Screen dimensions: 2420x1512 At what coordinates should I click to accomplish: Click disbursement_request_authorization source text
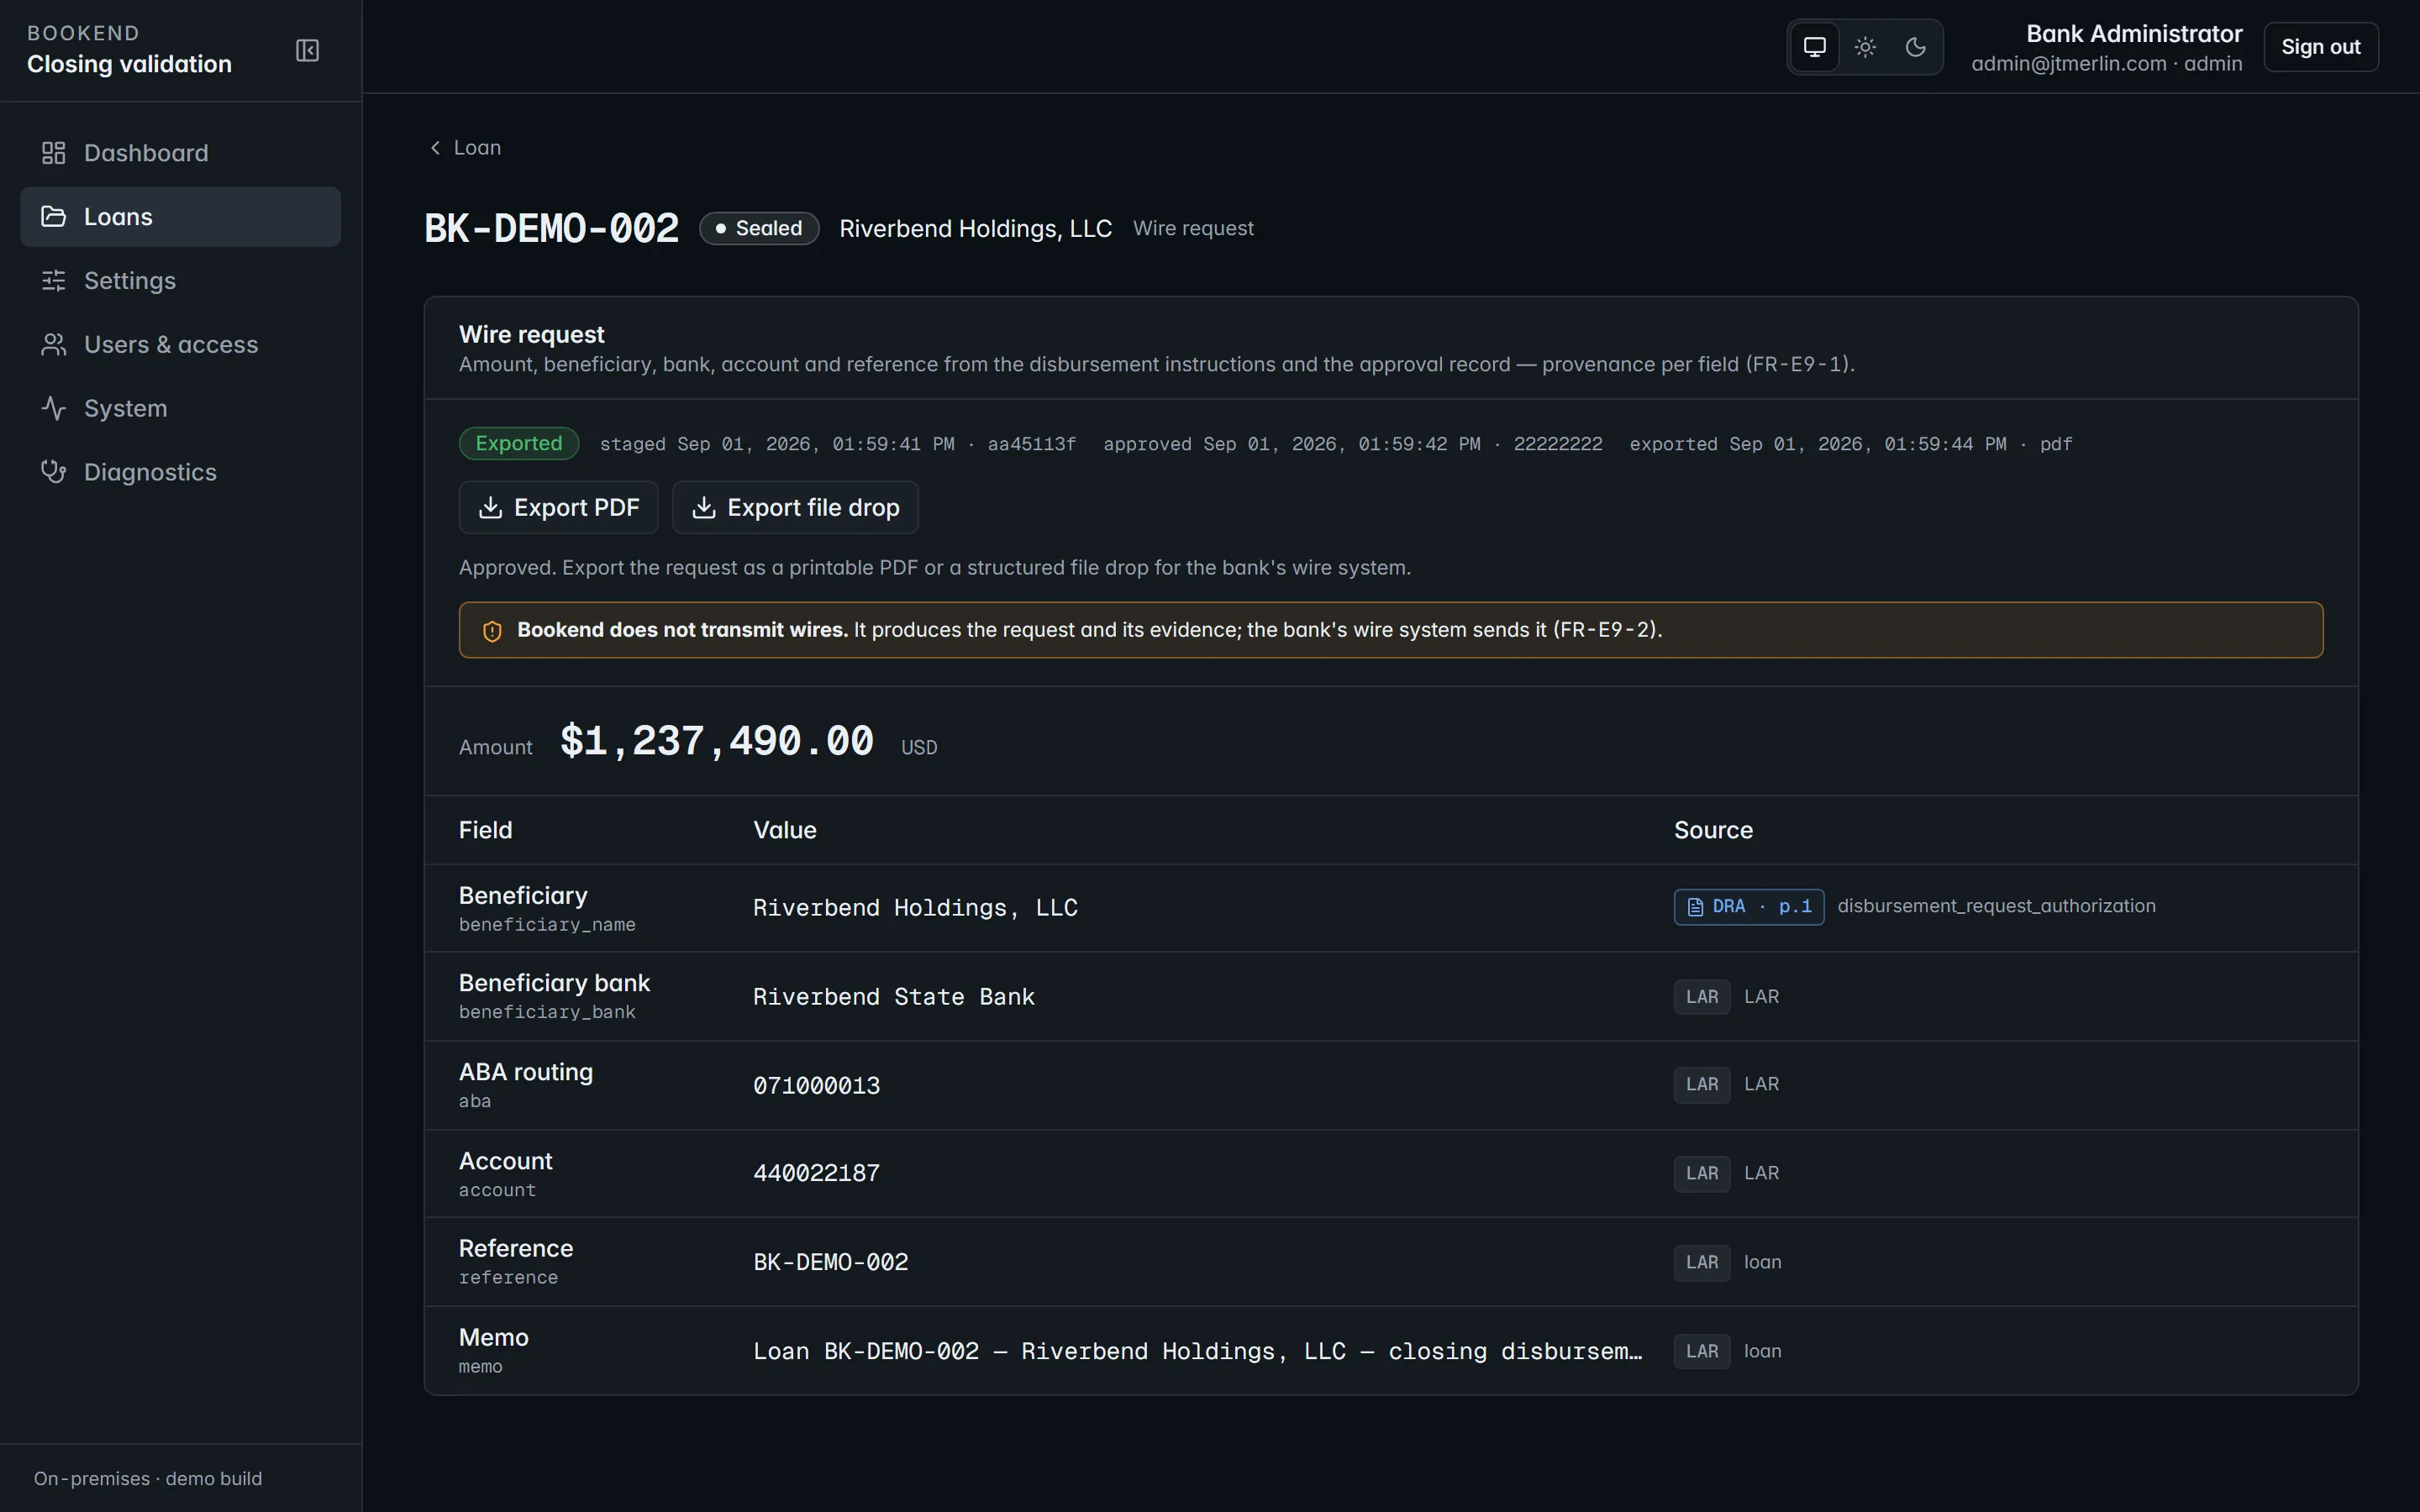click(x=1996, y=907)
